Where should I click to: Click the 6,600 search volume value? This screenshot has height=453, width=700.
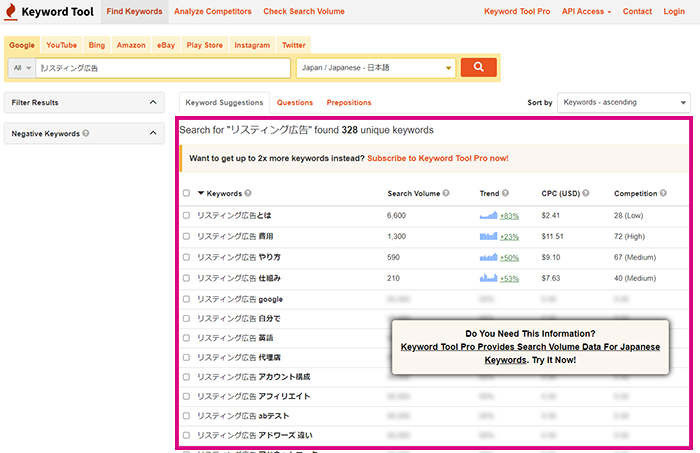point(396,216)
